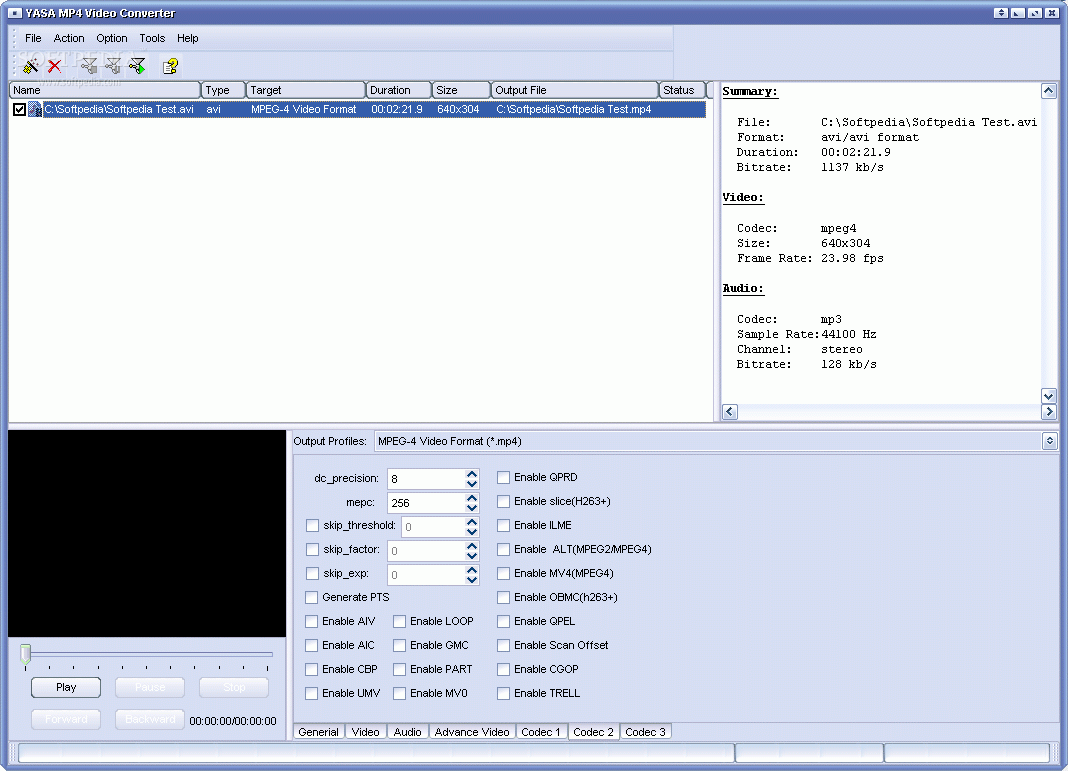Click the green-arrow start conversion icon
1068x771 pixels.
(x=138, y=65)
